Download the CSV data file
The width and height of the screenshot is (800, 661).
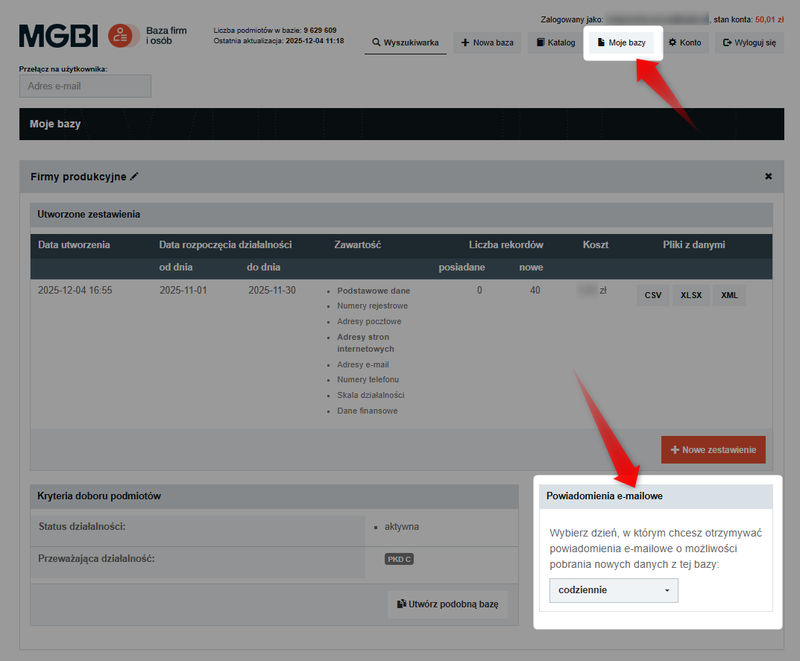(x=653, y=295)
